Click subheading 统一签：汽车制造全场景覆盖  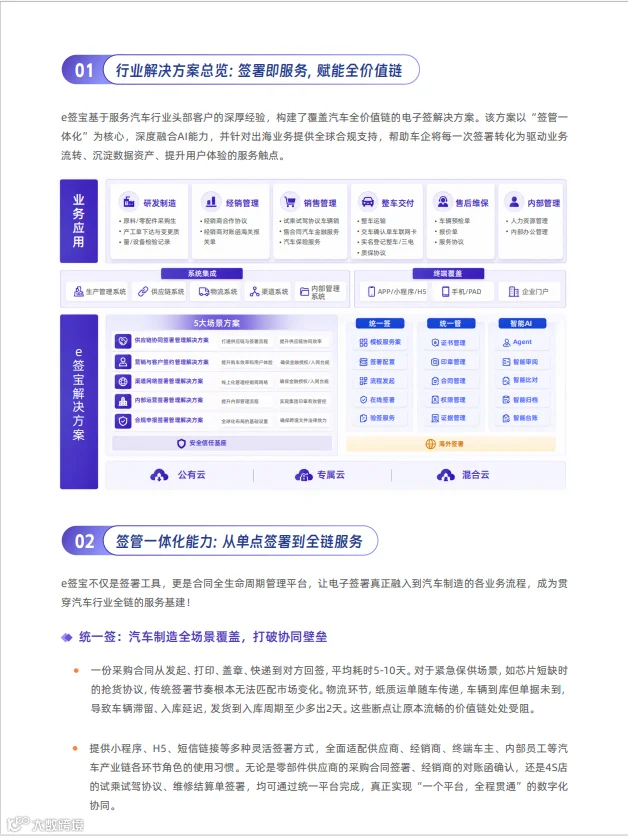[203, 637]
